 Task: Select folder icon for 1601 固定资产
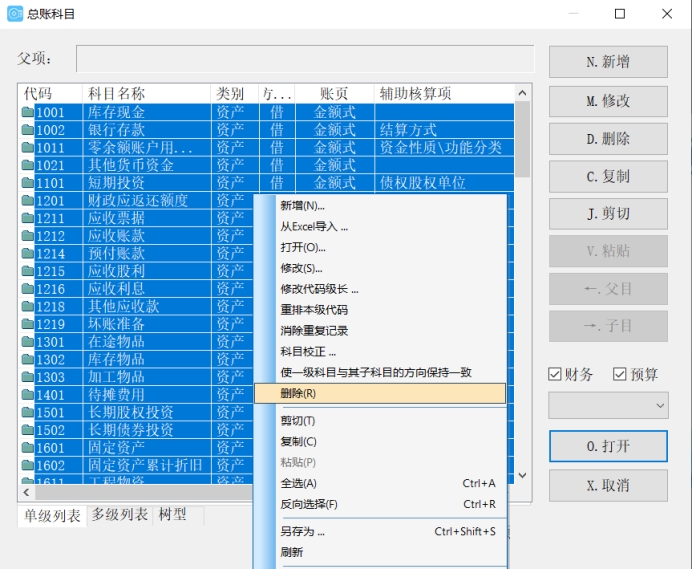(x=28, y=448)
